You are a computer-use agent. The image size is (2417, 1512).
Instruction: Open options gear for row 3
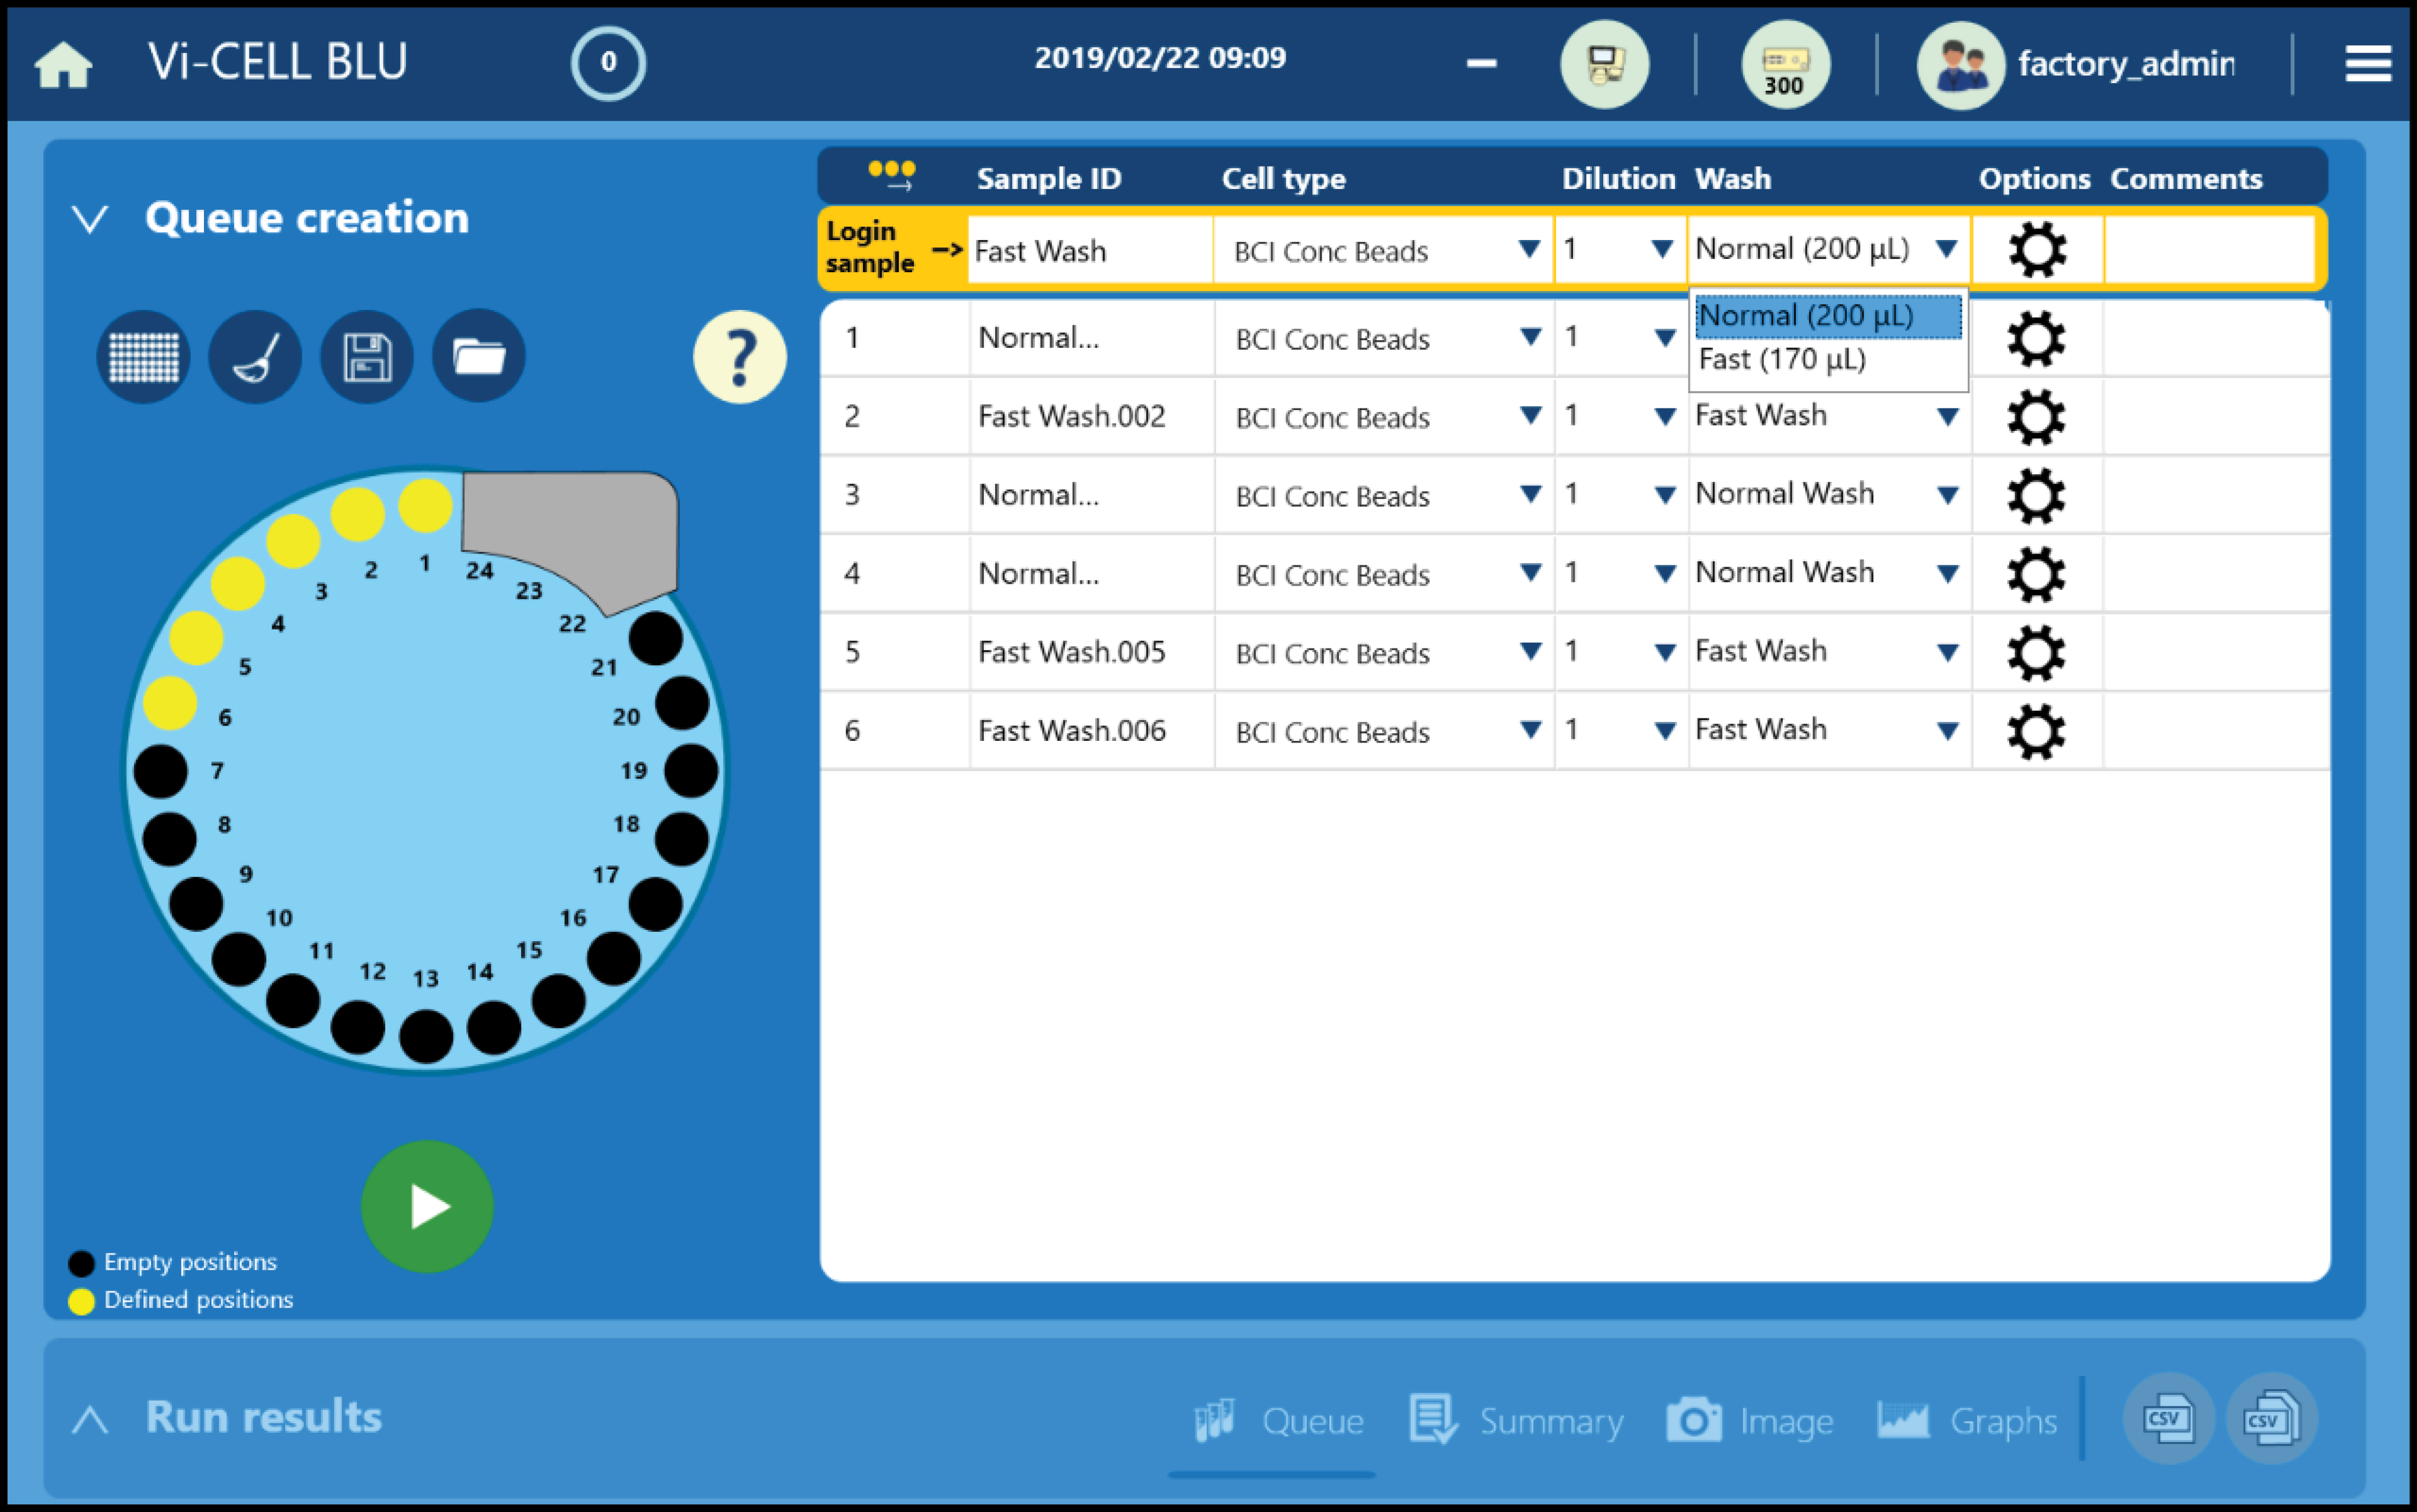2036,496
